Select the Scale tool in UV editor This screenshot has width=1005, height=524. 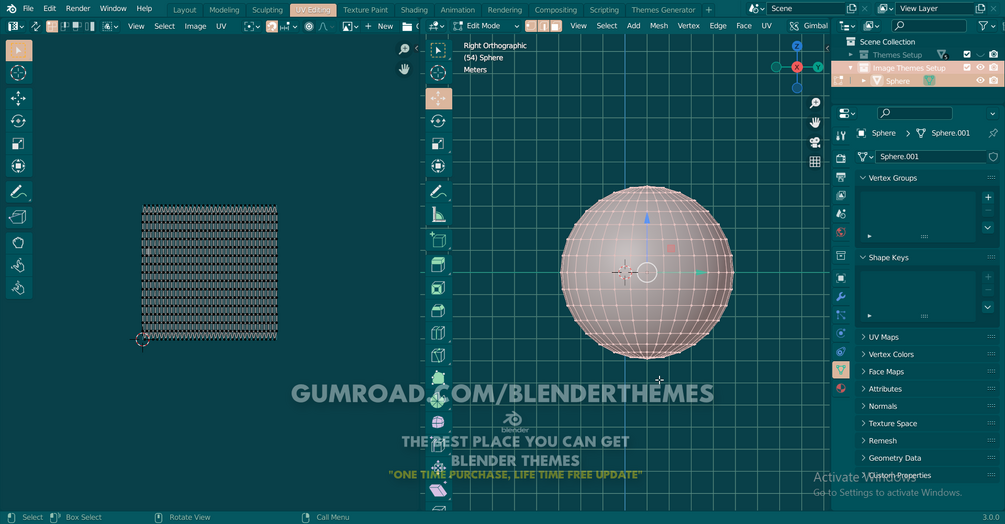coord(19,143)
